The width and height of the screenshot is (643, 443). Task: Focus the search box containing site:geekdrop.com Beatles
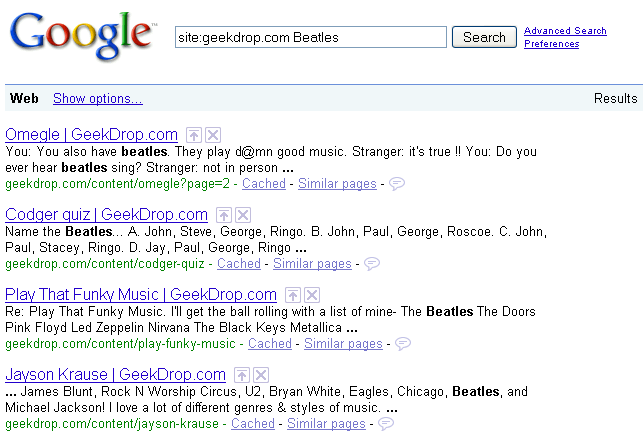pyautogui.click(x=310, y=37)
